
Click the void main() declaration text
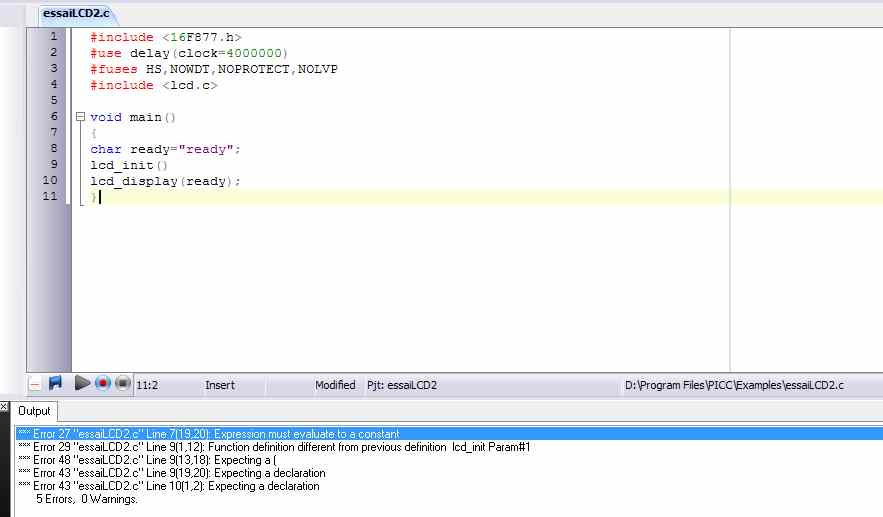point(133,117)
